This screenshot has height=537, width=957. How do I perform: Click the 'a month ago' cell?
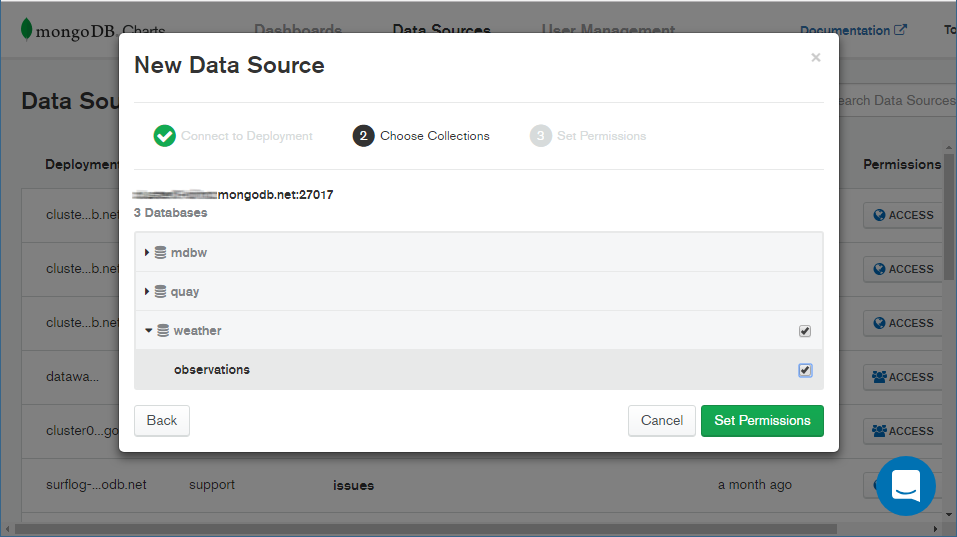point(754,485)
